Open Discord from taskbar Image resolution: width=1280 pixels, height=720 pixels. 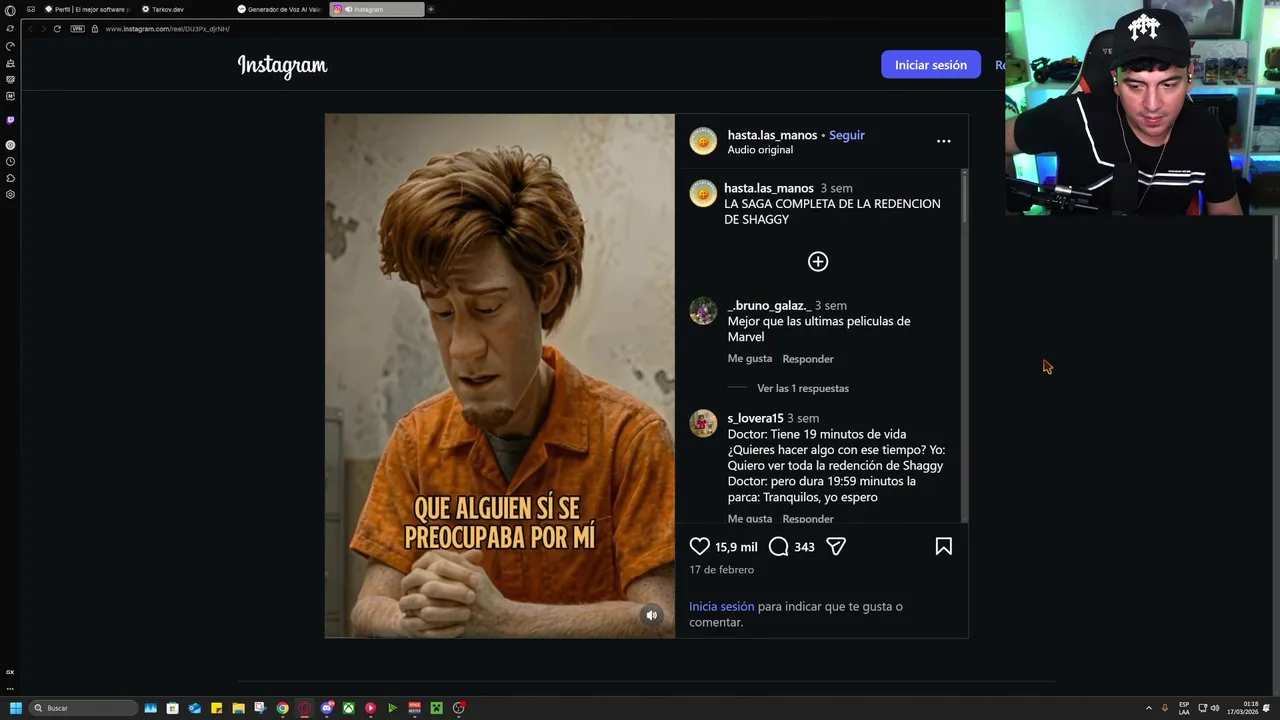click(x=327, y=708)
